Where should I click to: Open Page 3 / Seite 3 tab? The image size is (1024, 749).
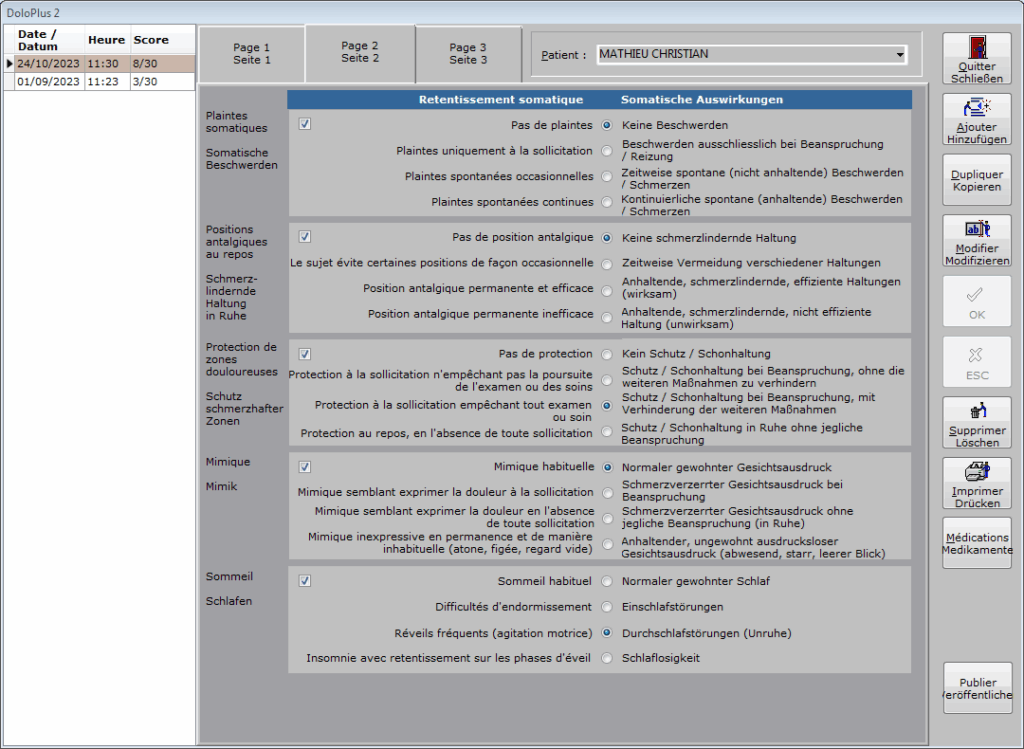(468, 53)
